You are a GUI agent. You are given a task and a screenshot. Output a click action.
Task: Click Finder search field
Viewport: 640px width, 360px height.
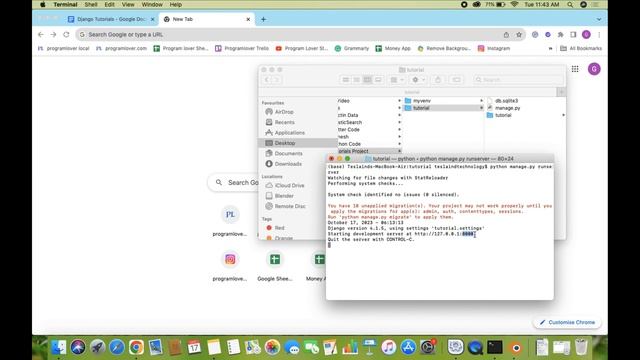pos(518,80)
